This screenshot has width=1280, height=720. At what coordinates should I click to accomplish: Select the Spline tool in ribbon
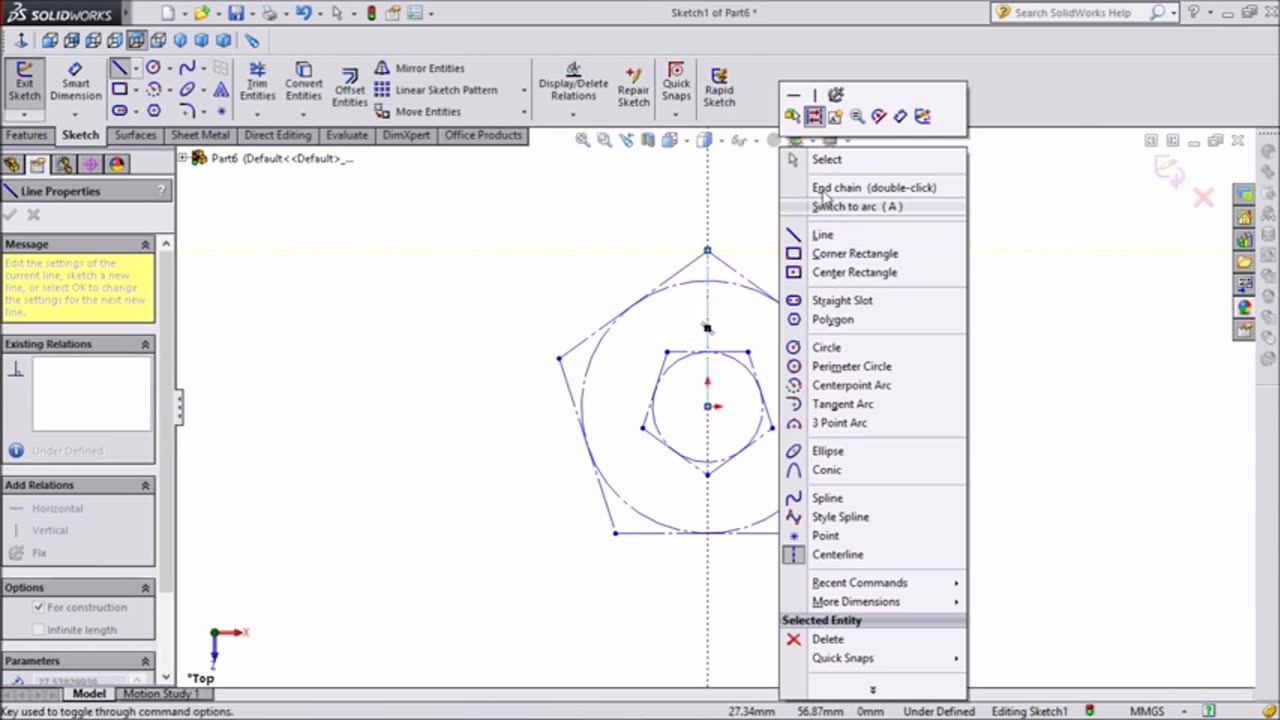click(x=187, y=68)
